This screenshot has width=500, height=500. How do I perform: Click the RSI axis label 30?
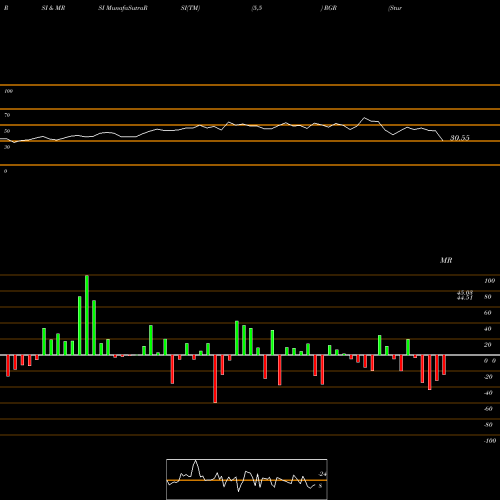pyautogui.click(x=7, y=147)
